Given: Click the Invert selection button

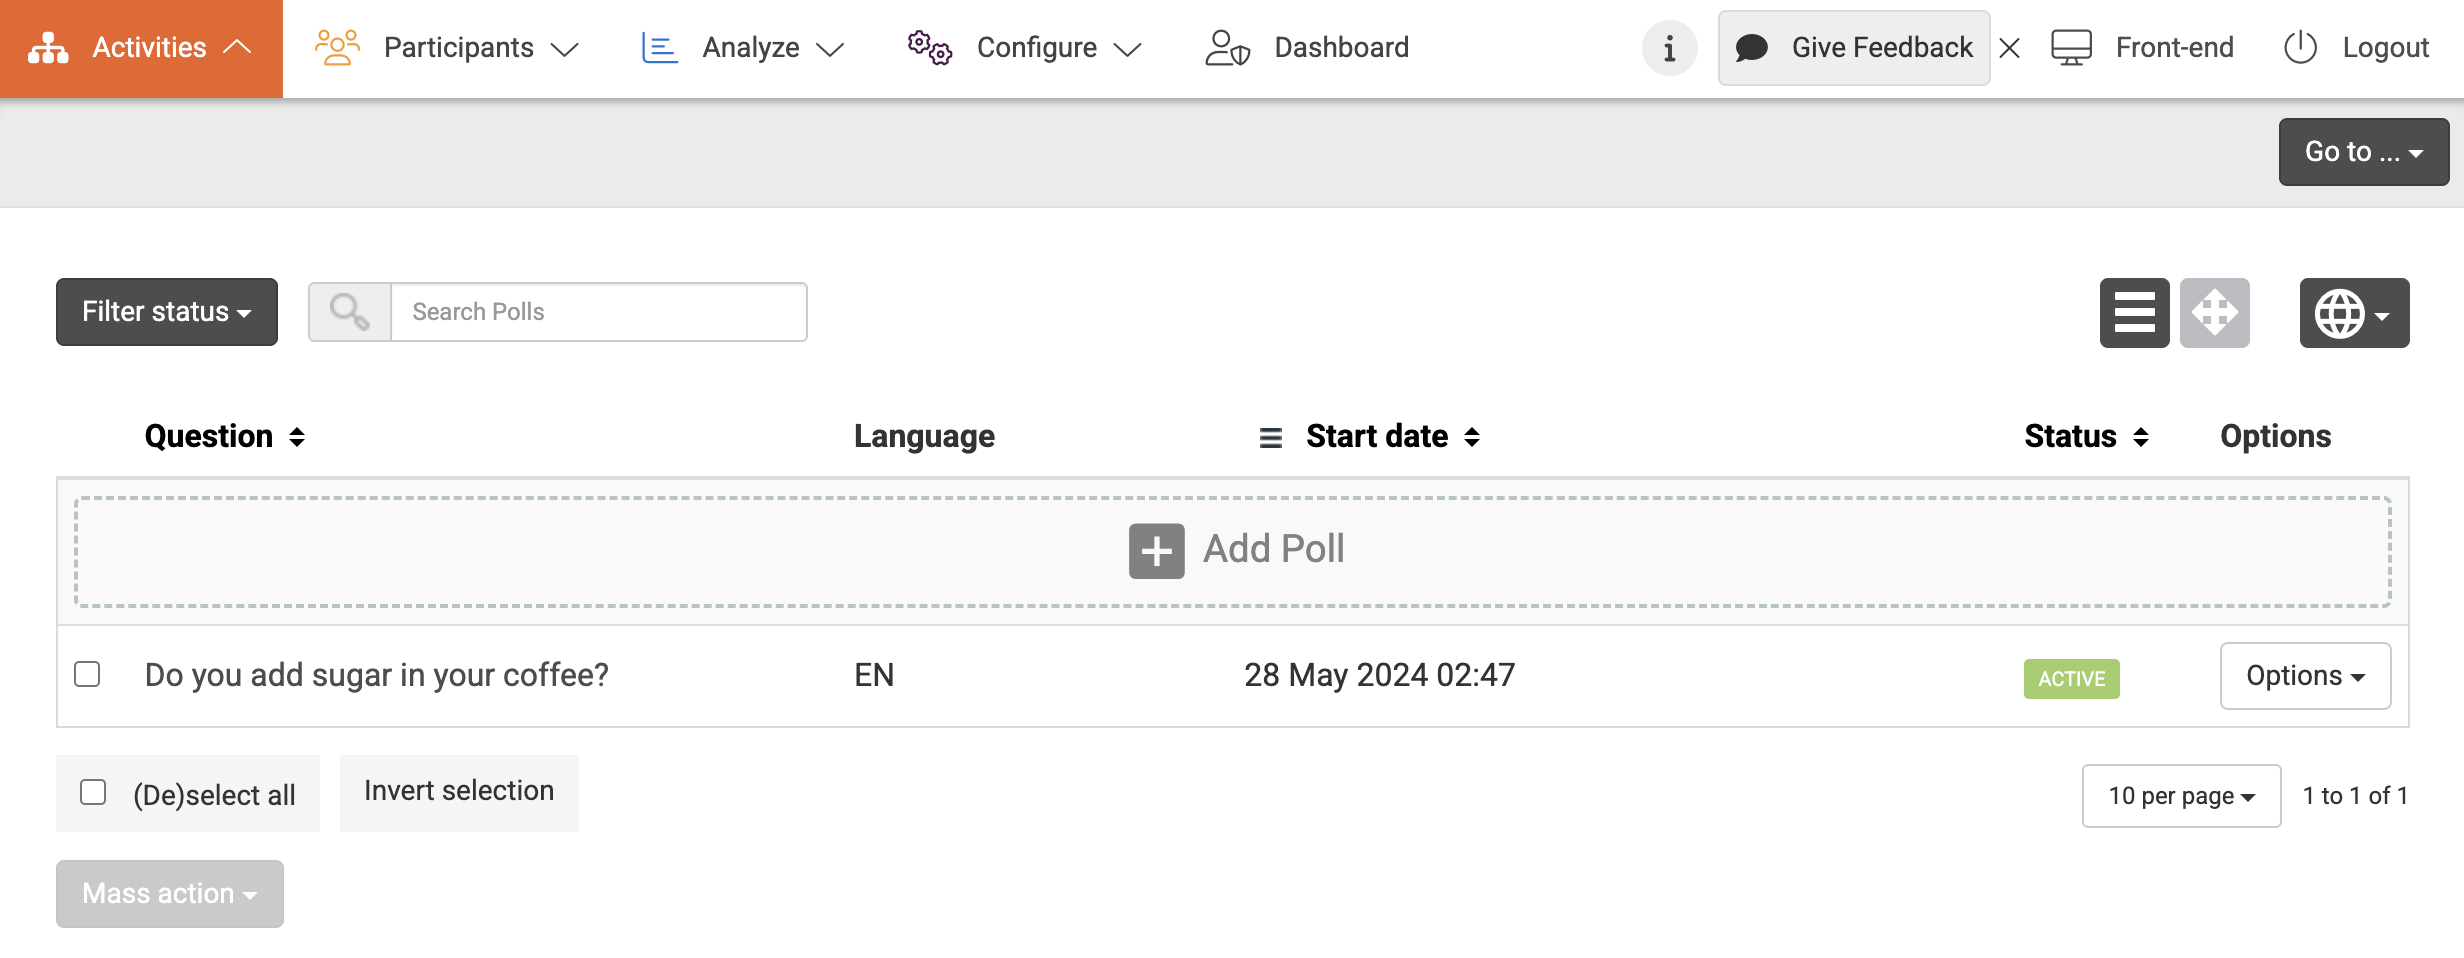Looking at the screenshot, I should tap(459, 792).
